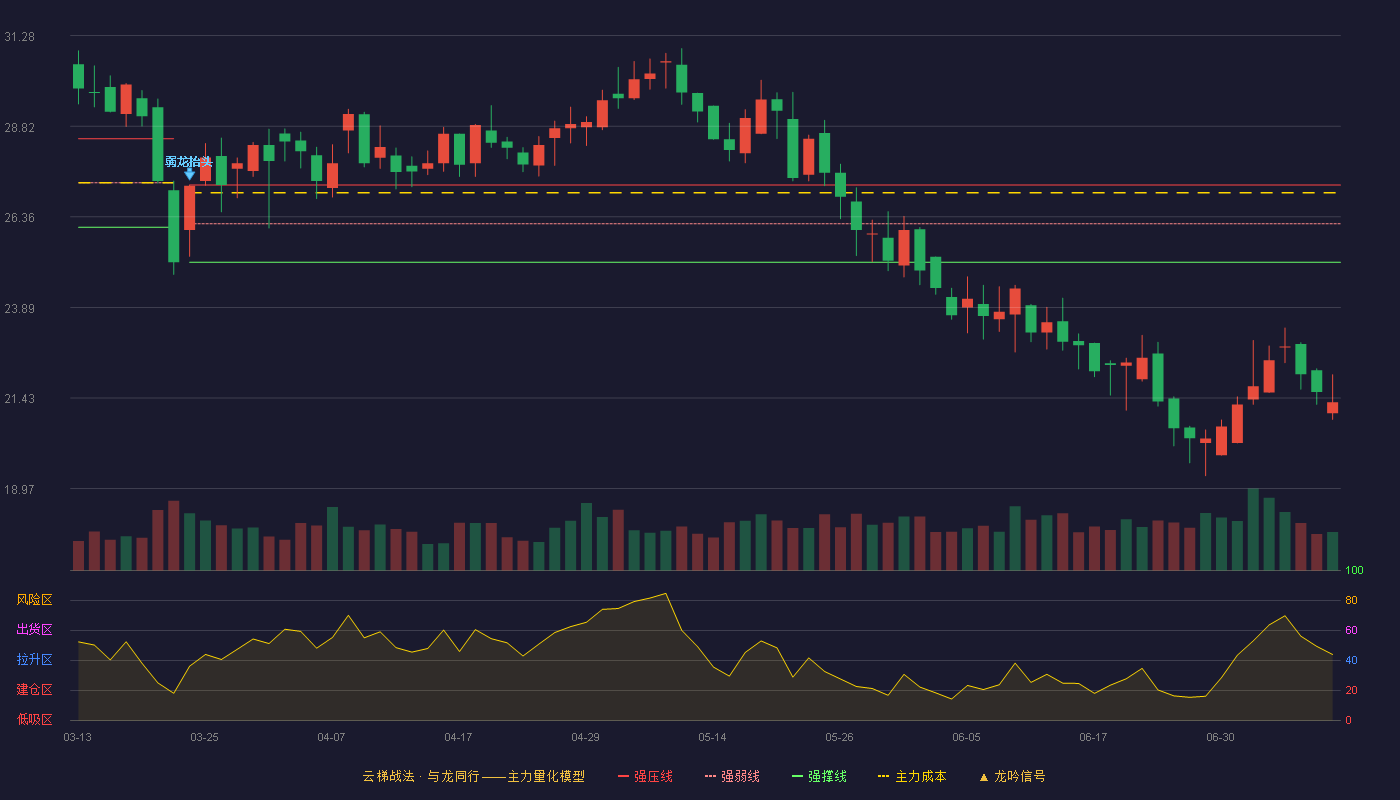Click the orange 80 indicator scale label

click(x=1351, y=600)
